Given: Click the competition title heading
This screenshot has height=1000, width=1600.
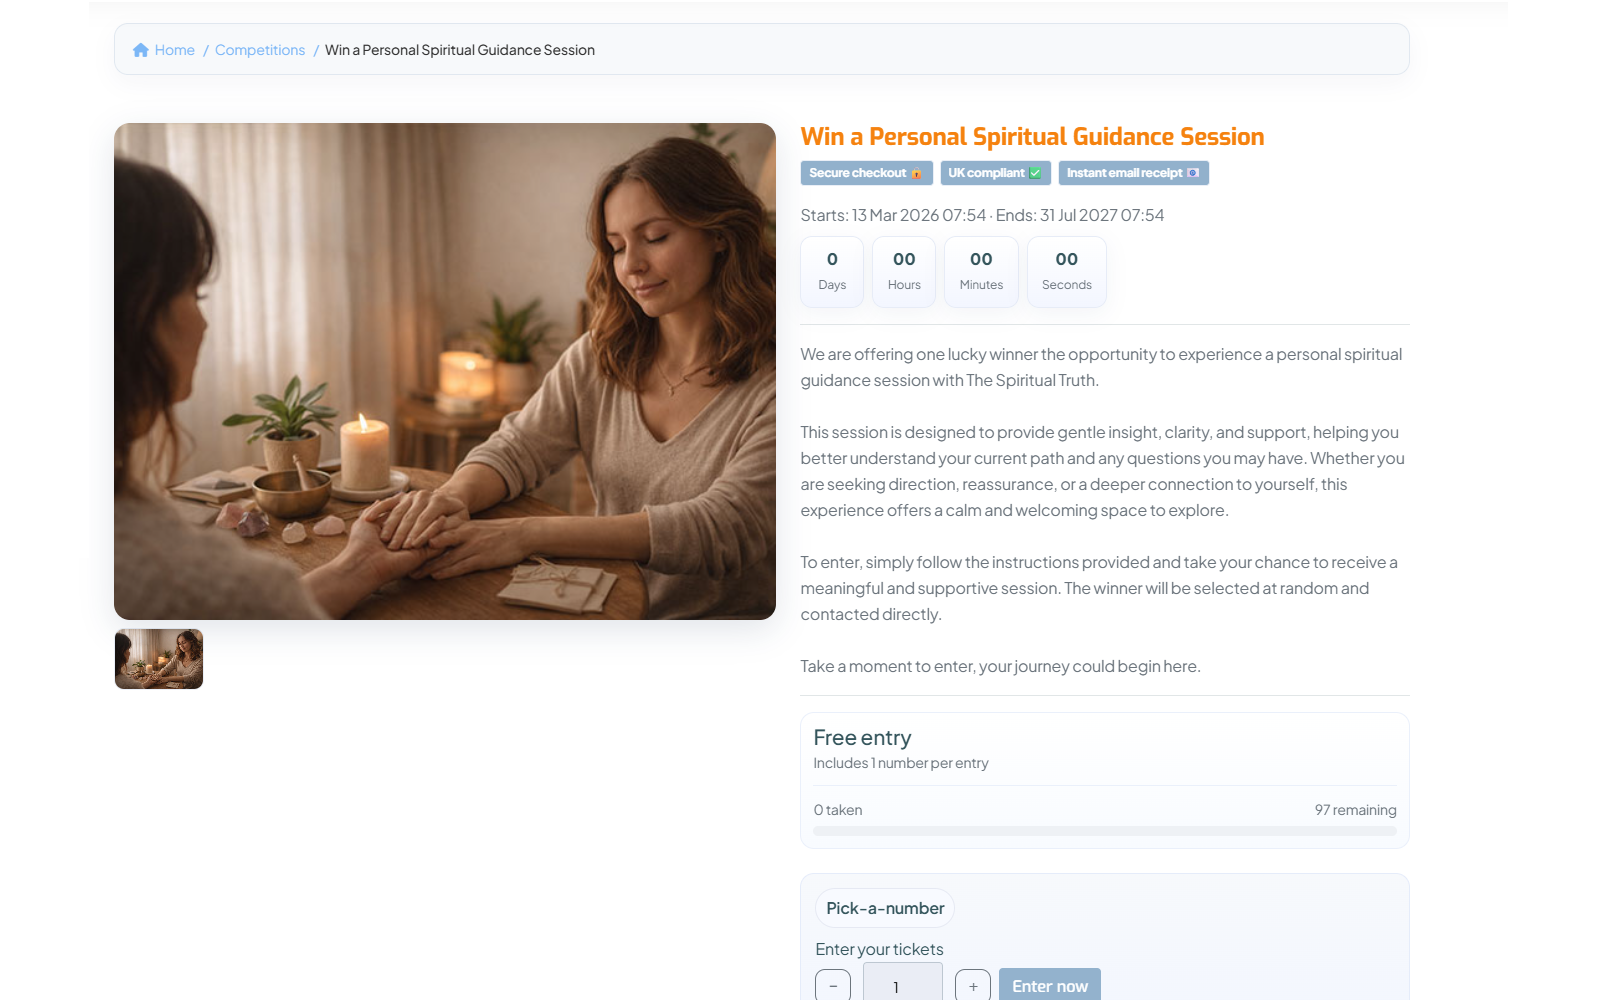Looking at the screenshot, I should pyautogui.click(x=1032, y=137).
